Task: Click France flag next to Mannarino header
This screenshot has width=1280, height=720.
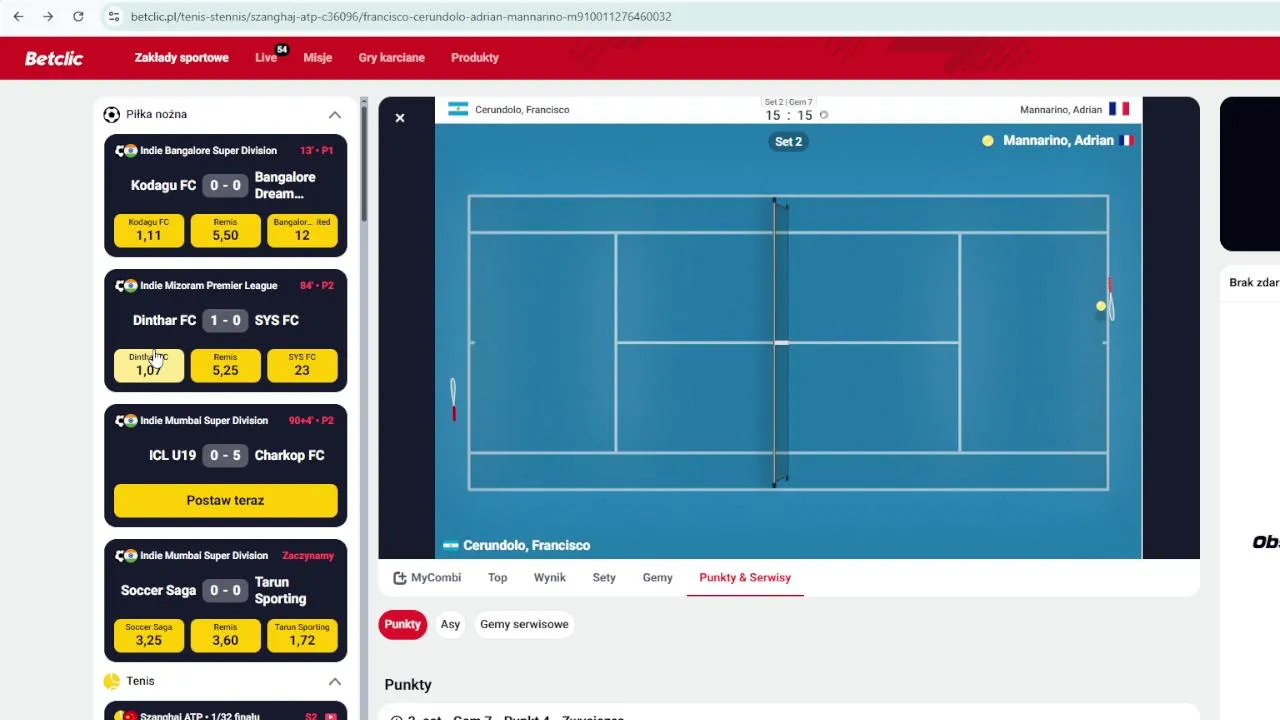Action: click(x=1119, y=109)
